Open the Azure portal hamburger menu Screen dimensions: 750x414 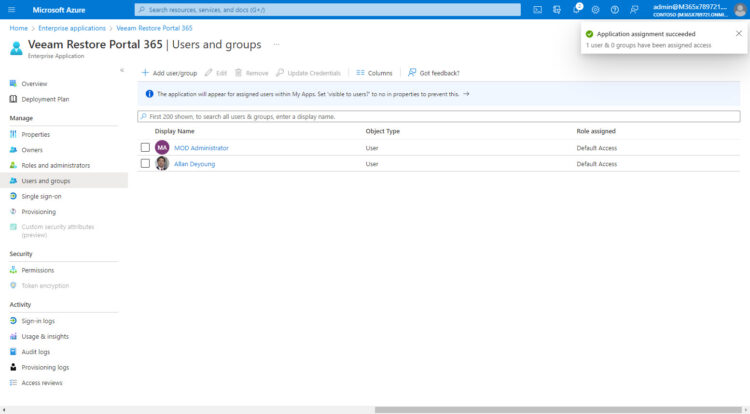(x=11, y=10)
